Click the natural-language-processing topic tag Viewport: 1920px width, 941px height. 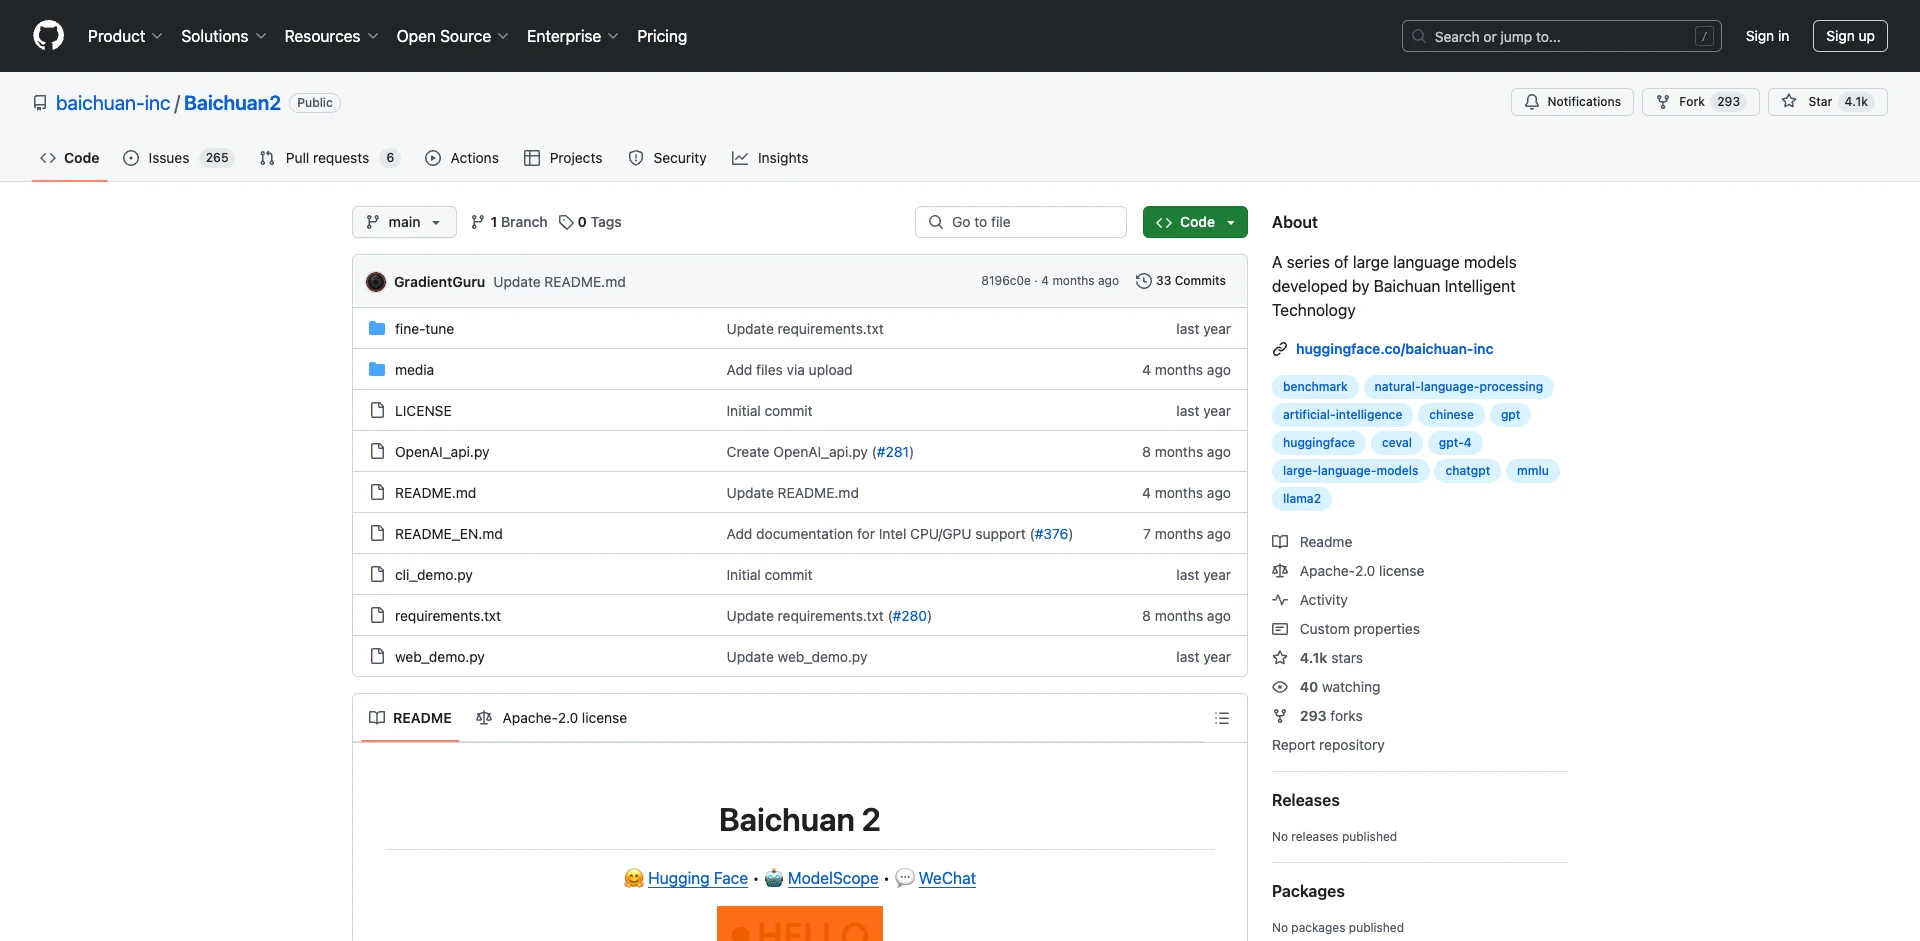click(x=1458, y=387)
